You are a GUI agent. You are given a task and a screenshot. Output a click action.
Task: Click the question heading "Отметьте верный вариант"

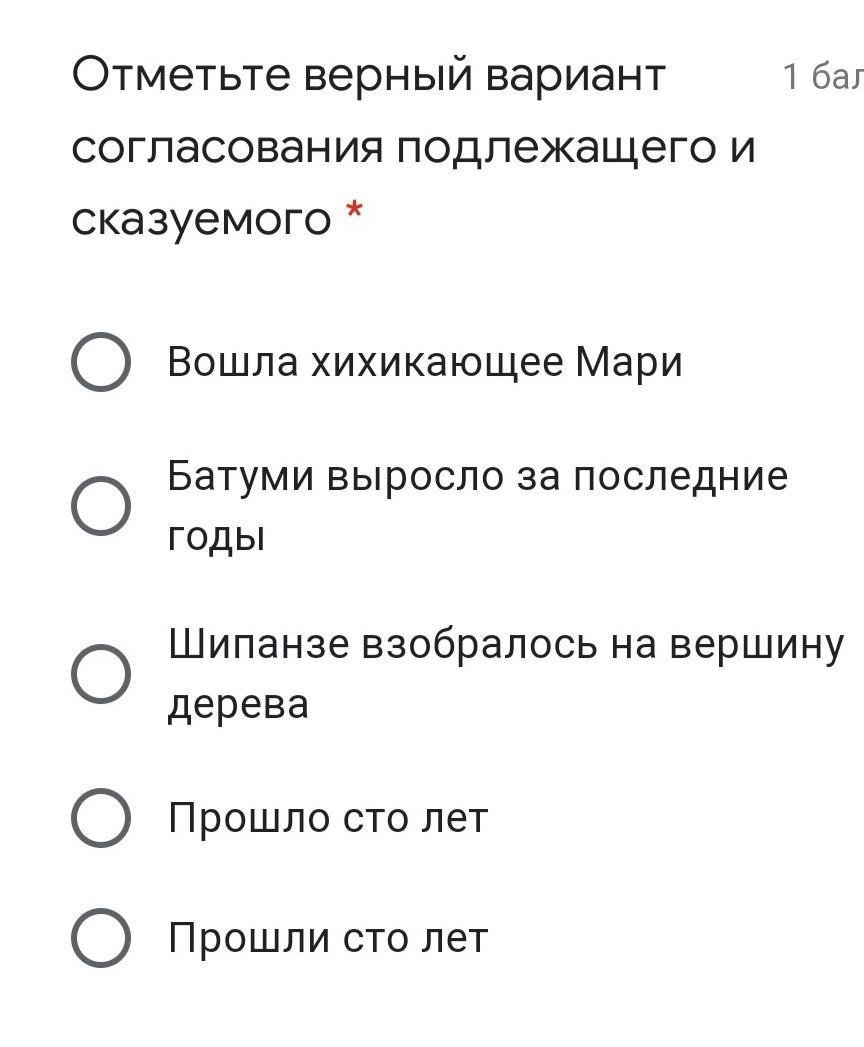[368, 75]
